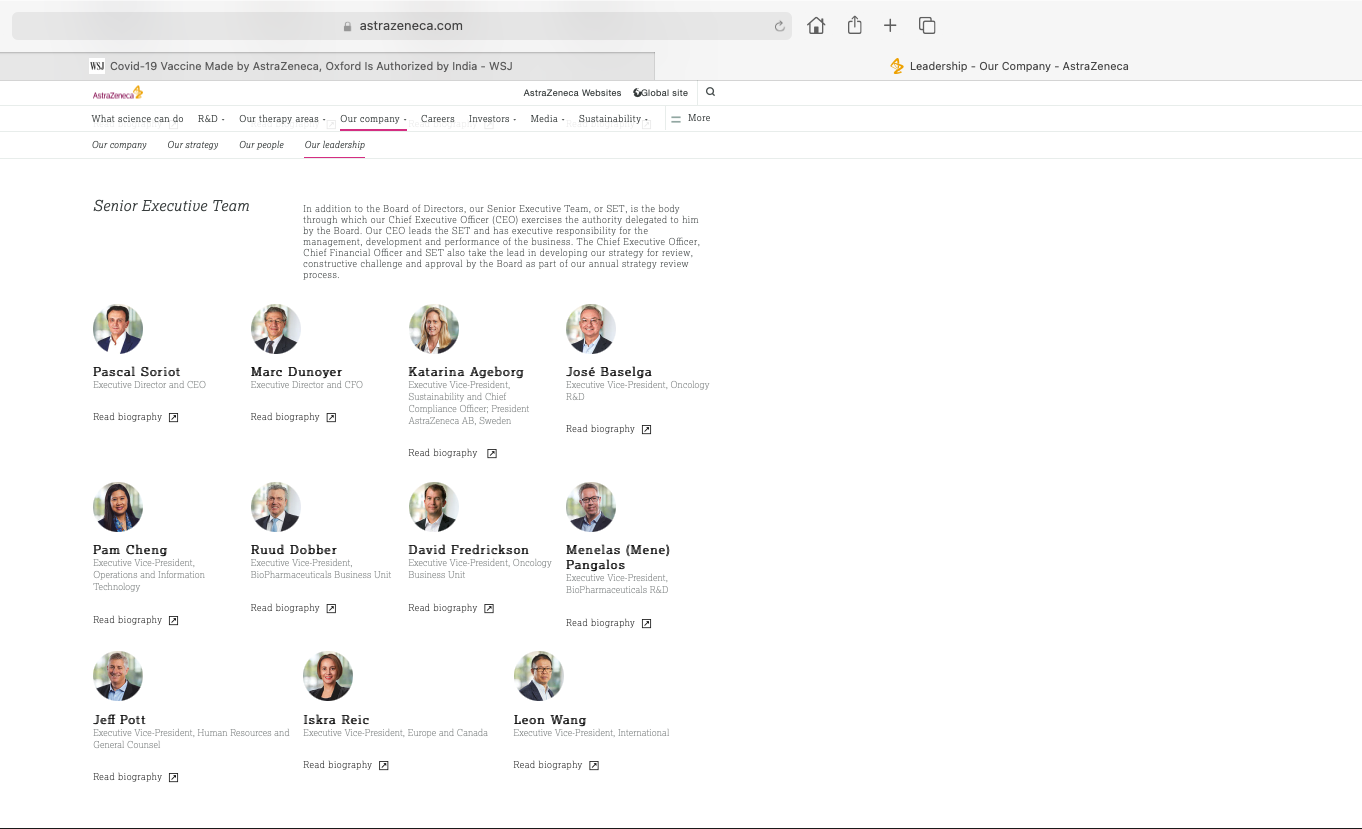Read biography of Pascal Soriot

[127, 417]
